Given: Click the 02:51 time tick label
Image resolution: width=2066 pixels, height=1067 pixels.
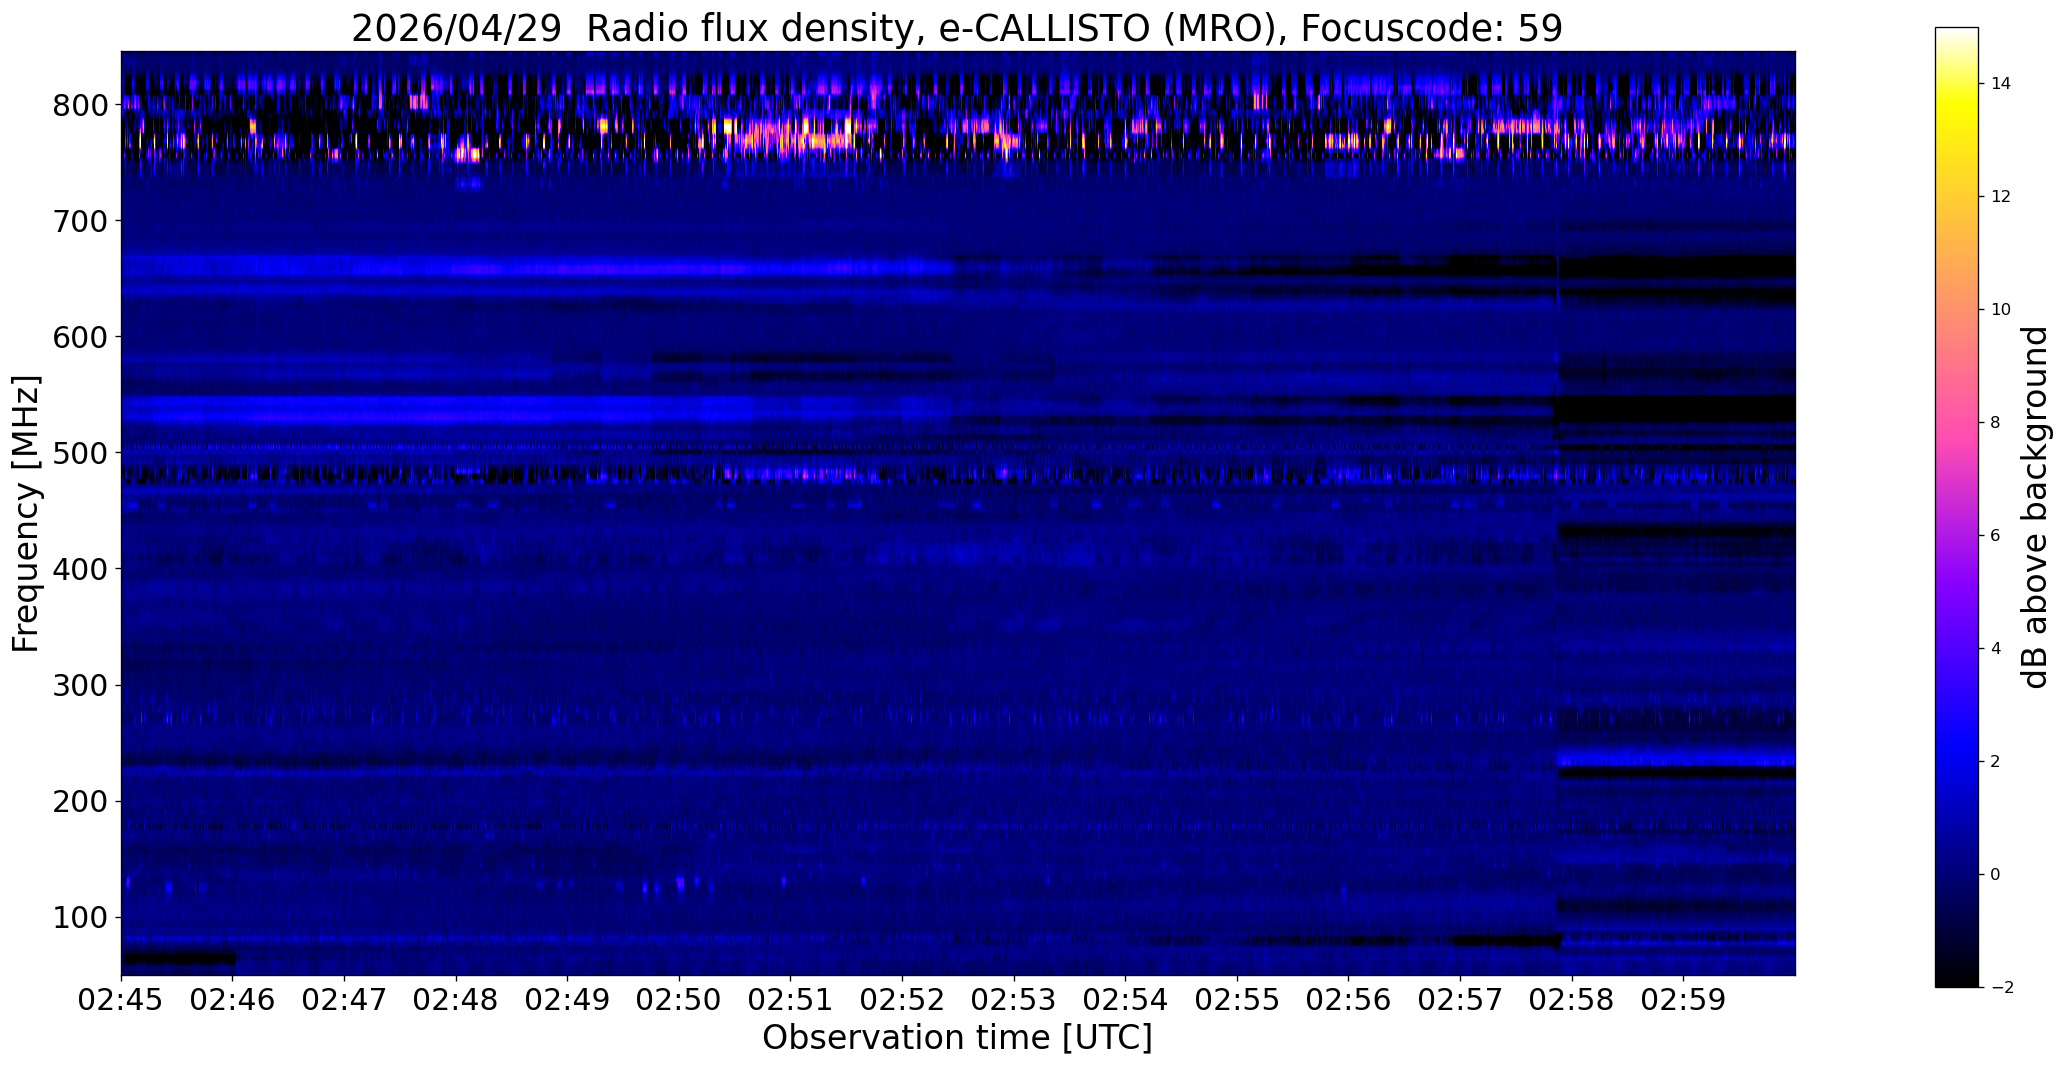Looking at the screenshot, I should (791, 1001).
